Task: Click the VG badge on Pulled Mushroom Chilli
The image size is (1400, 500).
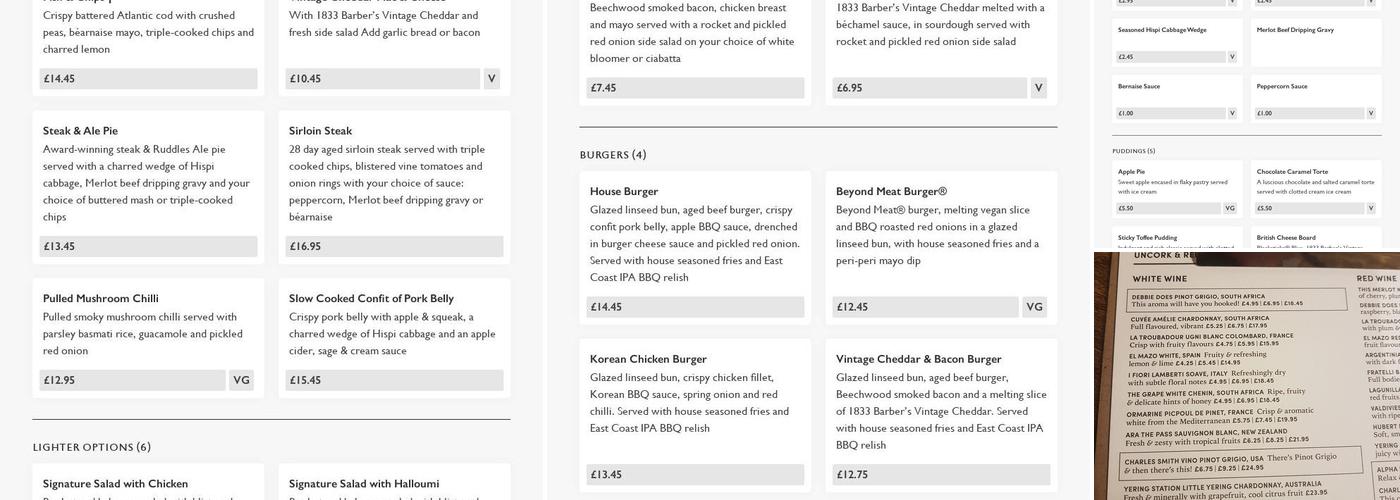Action: click(x=241, y=380)
